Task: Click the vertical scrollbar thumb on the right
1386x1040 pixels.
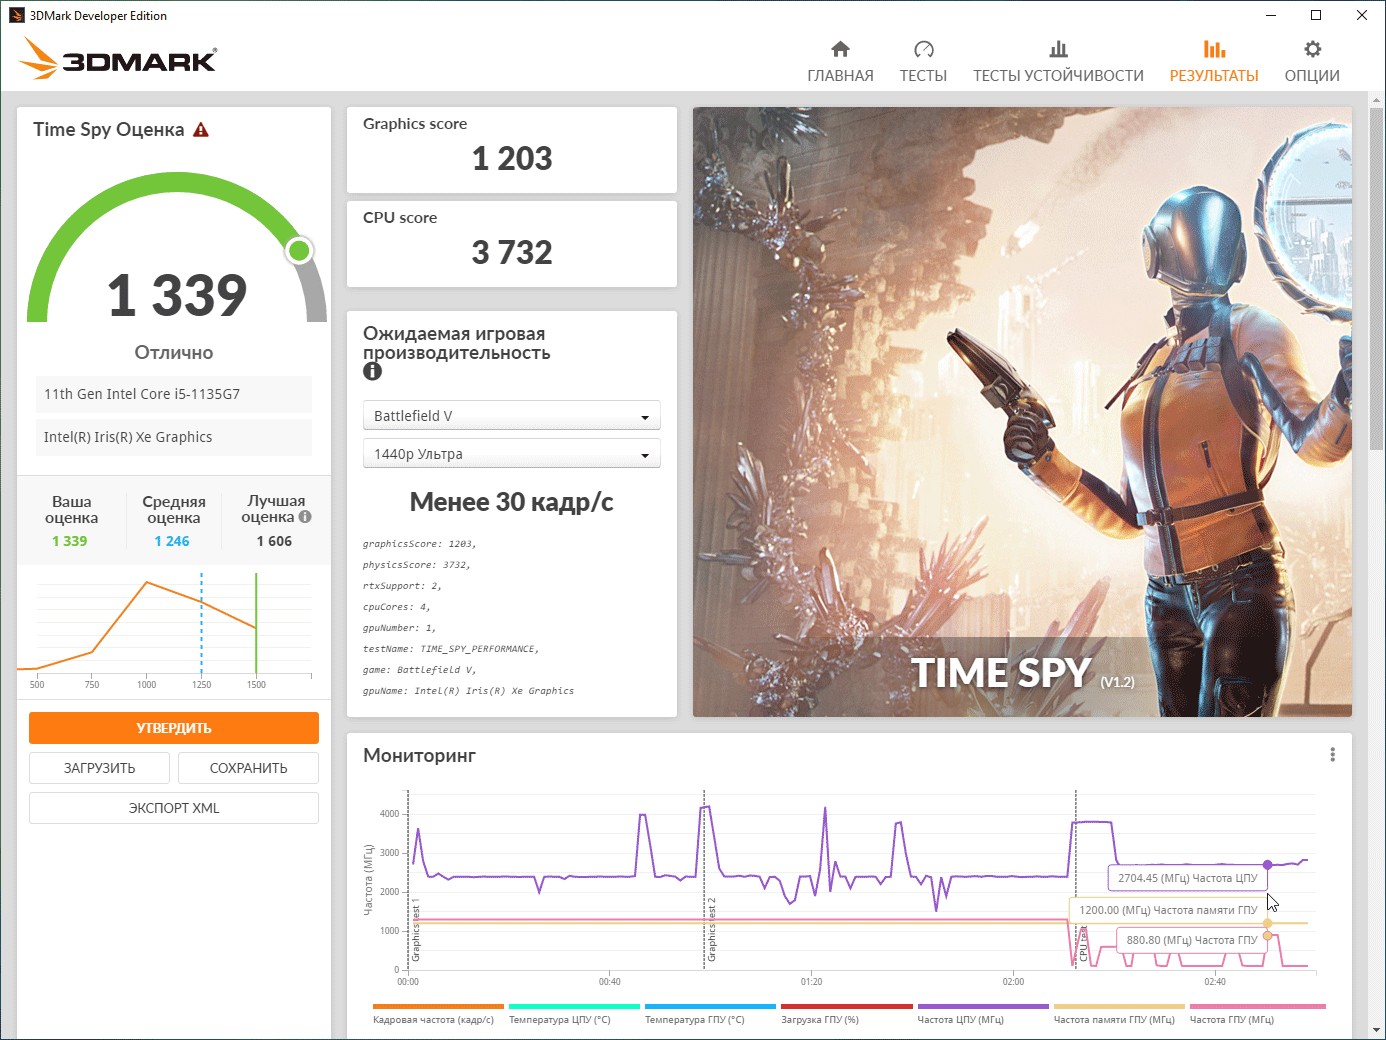Action: pyautogui.click(x=1377, y=278)
